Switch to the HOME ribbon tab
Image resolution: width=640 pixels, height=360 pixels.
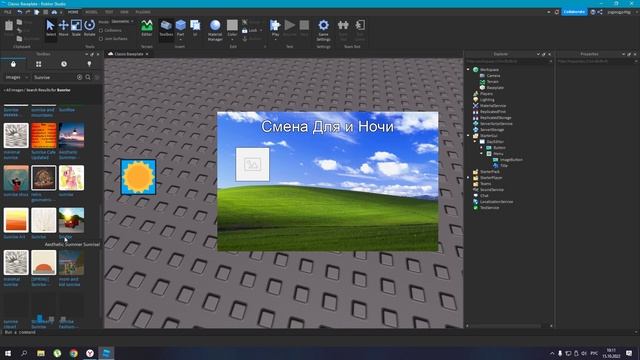tap(73, 12)
